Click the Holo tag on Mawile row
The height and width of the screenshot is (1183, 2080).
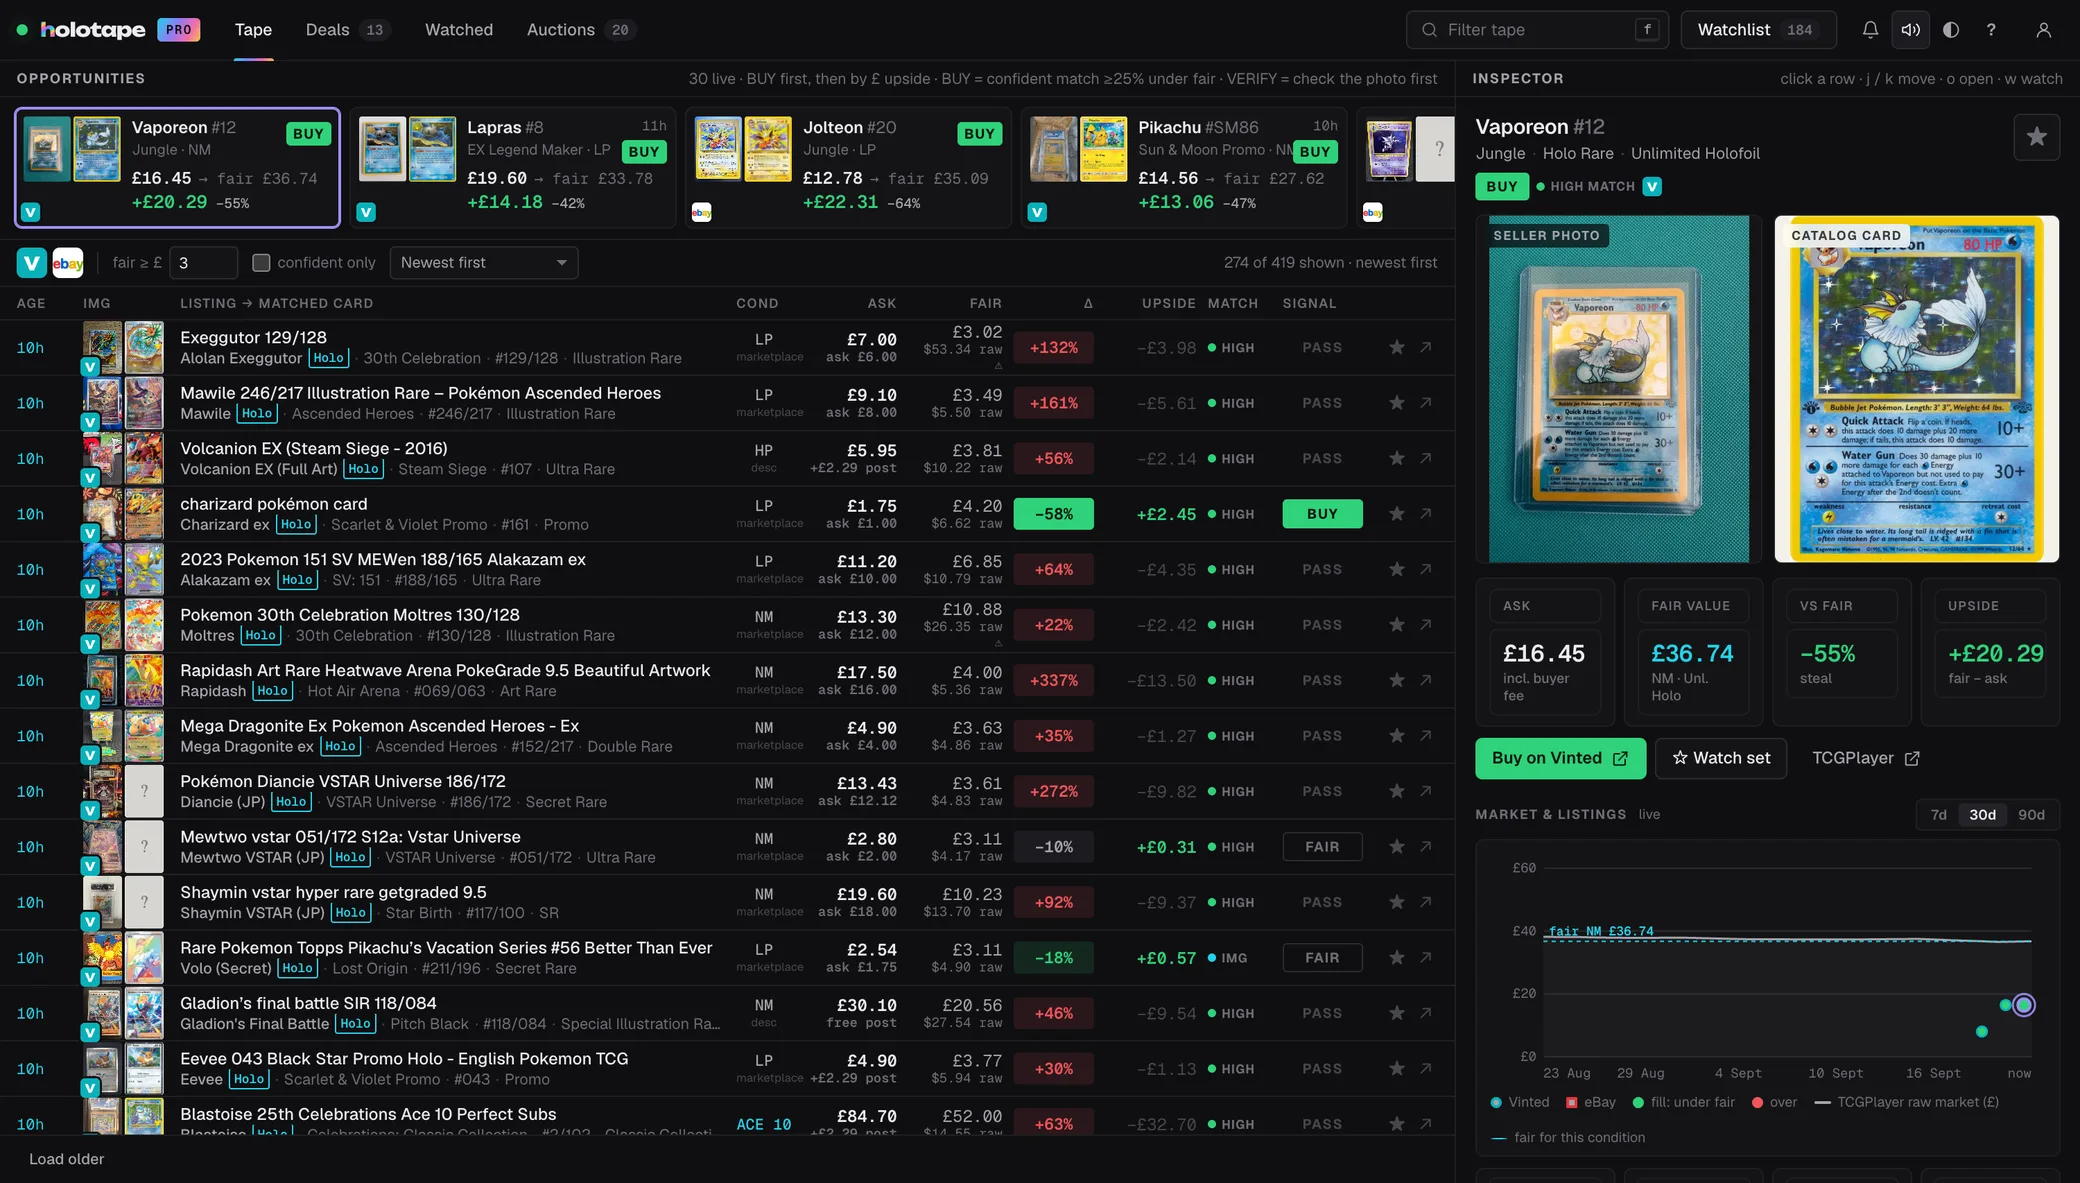[257, 414]
